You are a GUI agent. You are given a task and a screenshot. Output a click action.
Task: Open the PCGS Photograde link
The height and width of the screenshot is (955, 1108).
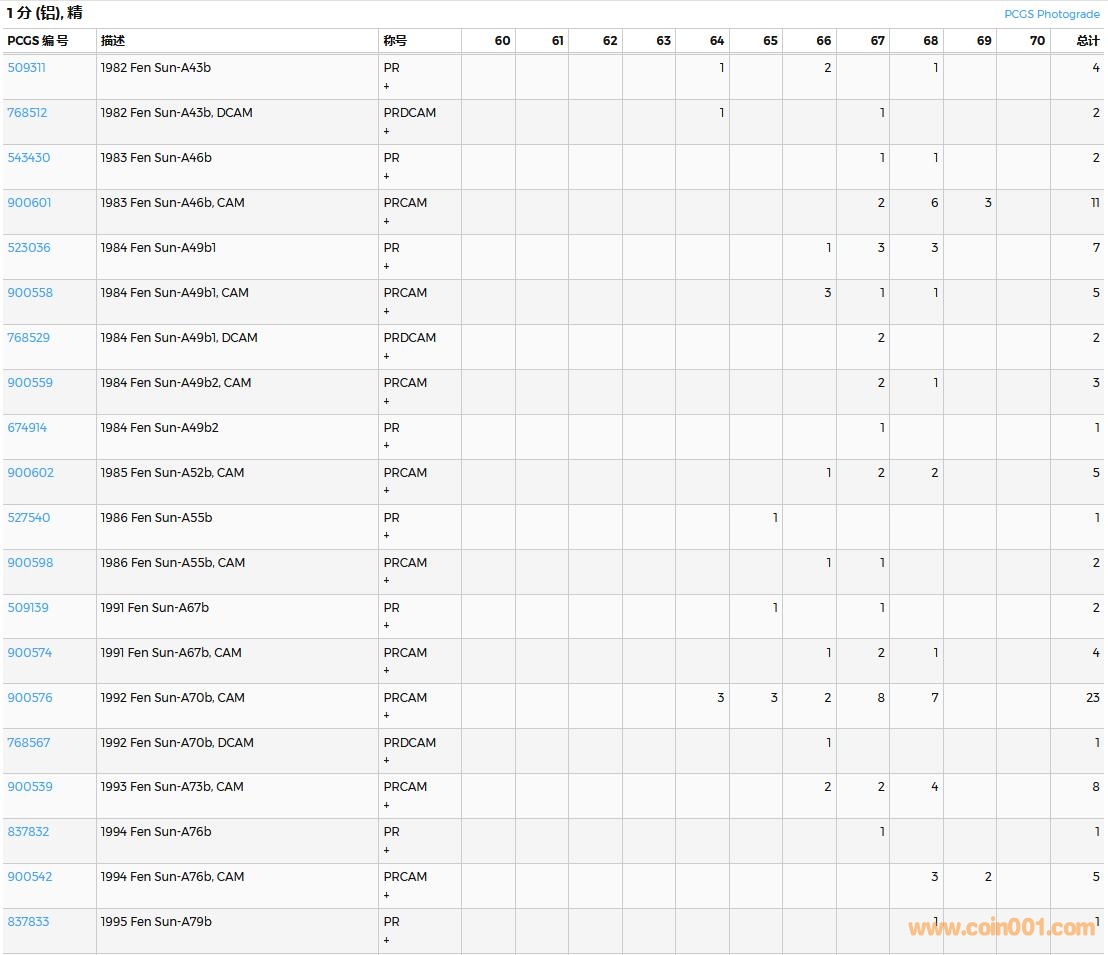(1051, 14)
